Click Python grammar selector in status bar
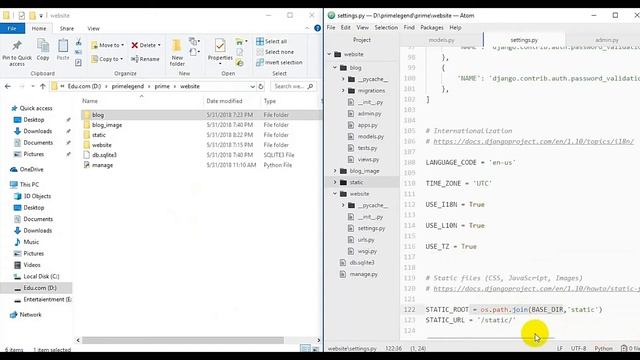640x360 pixels. pyautogui.click(x=603, y=348)
